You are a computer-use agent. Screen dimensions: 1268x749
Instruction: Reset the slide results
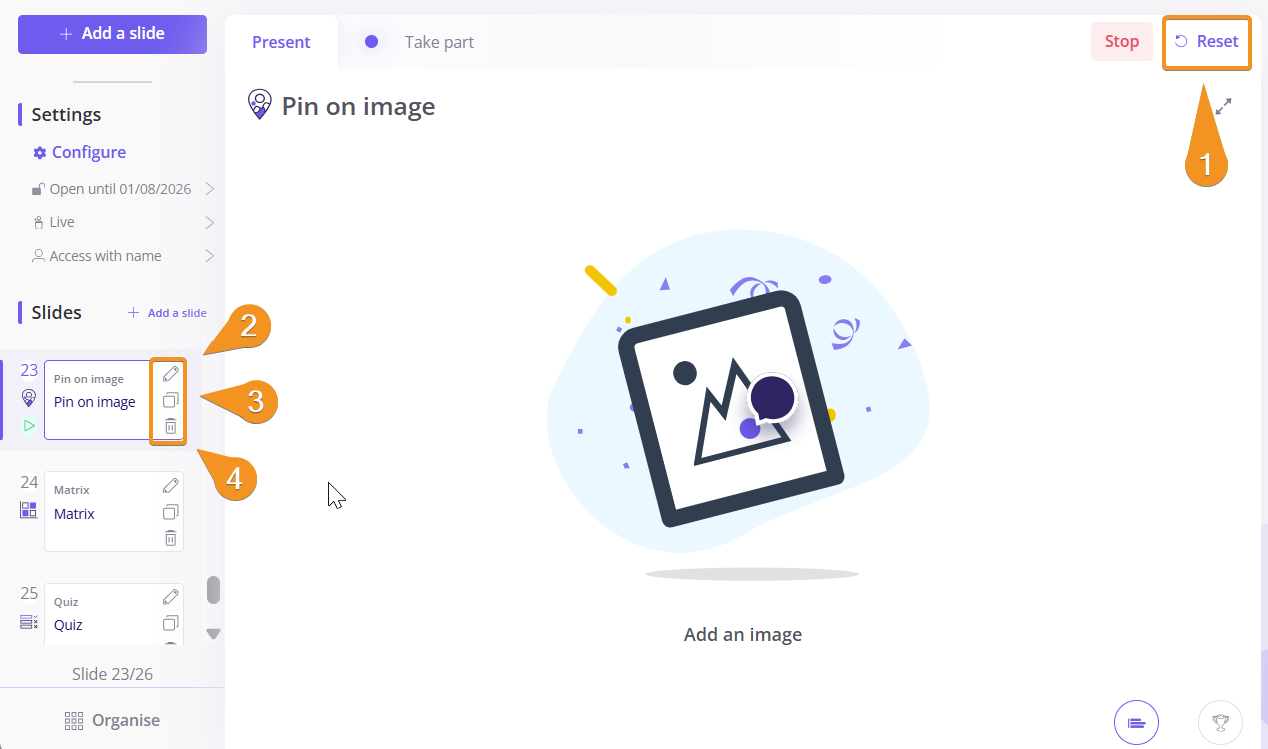1206,42
